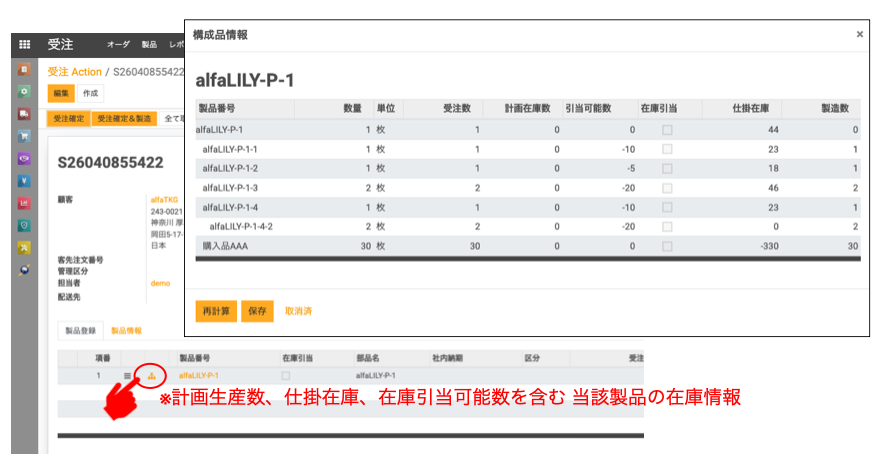Switch to the 製品登録 tab

(80, 331)
